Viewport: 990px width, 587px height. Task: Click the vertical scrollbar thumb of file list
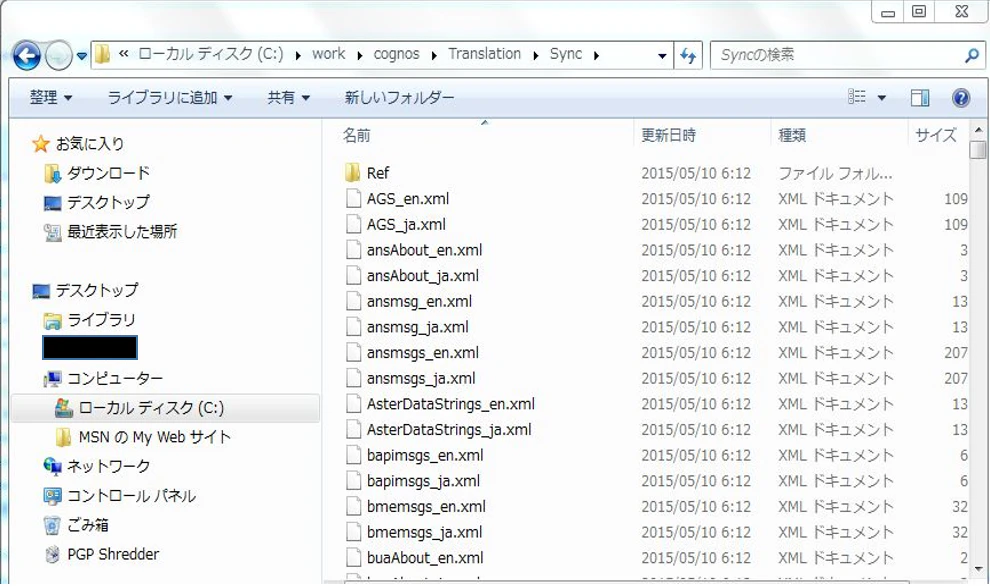click(979, 150)
